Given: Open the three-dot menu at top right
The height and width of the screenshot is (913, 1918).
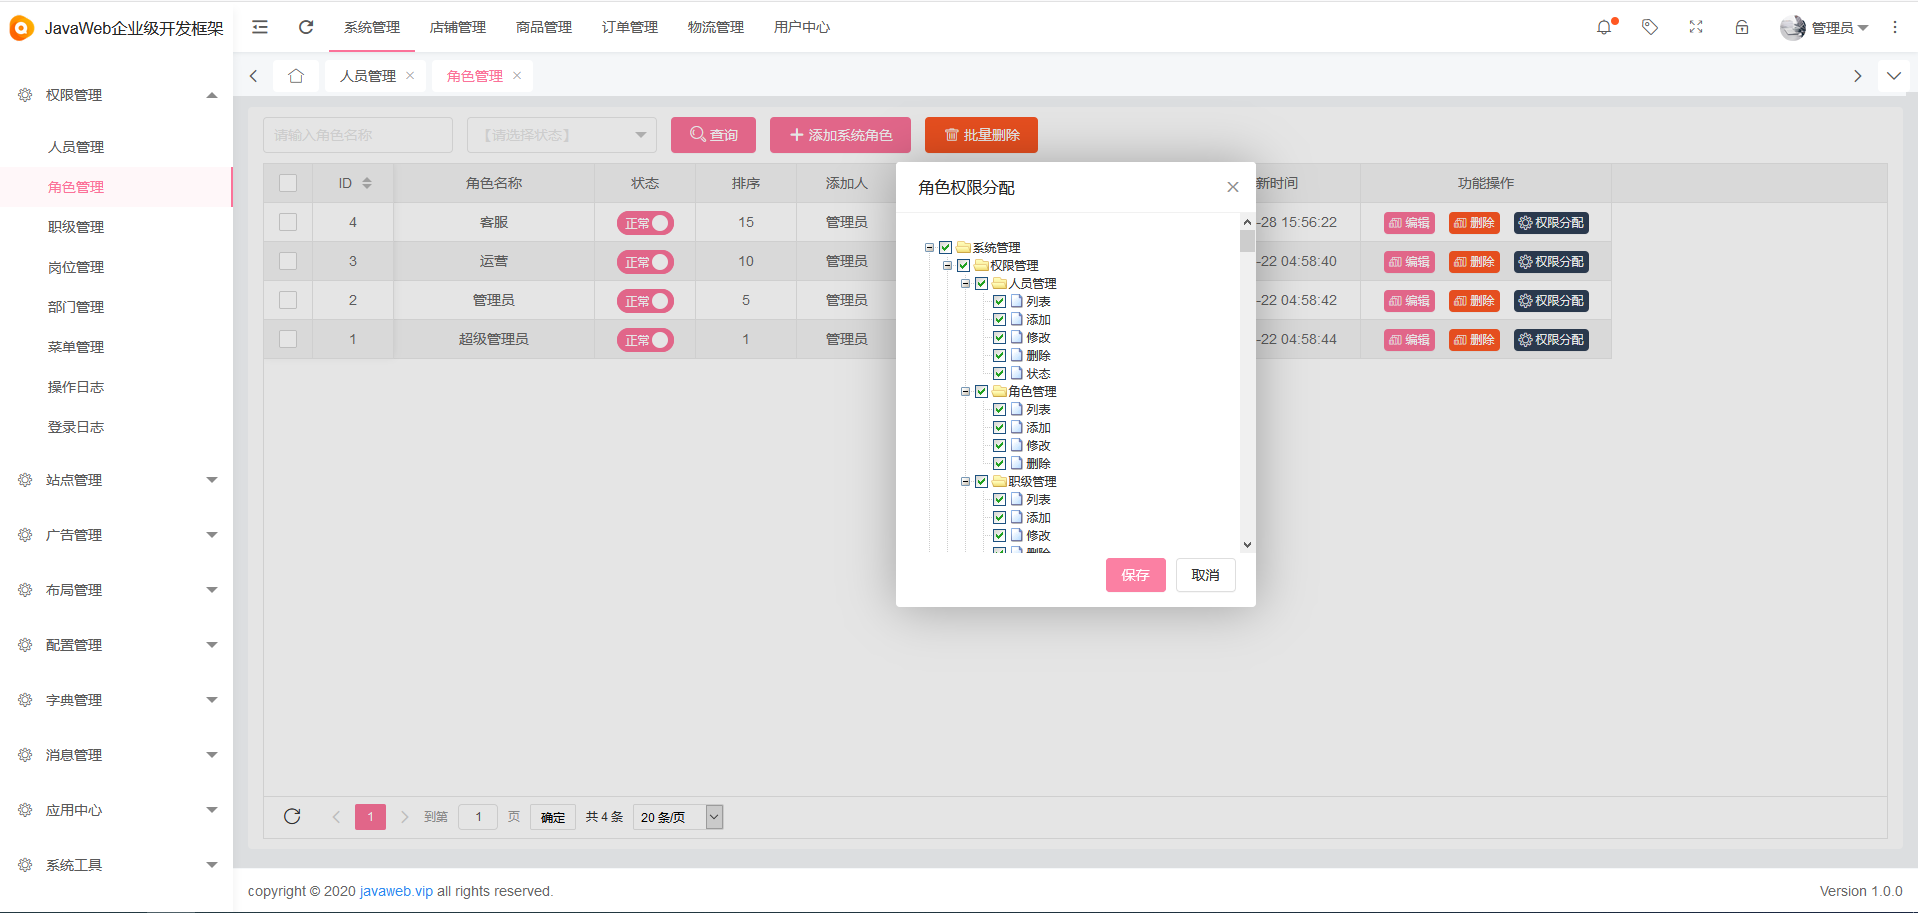Looking at the screenshot, I should [x=1895, y=27].
